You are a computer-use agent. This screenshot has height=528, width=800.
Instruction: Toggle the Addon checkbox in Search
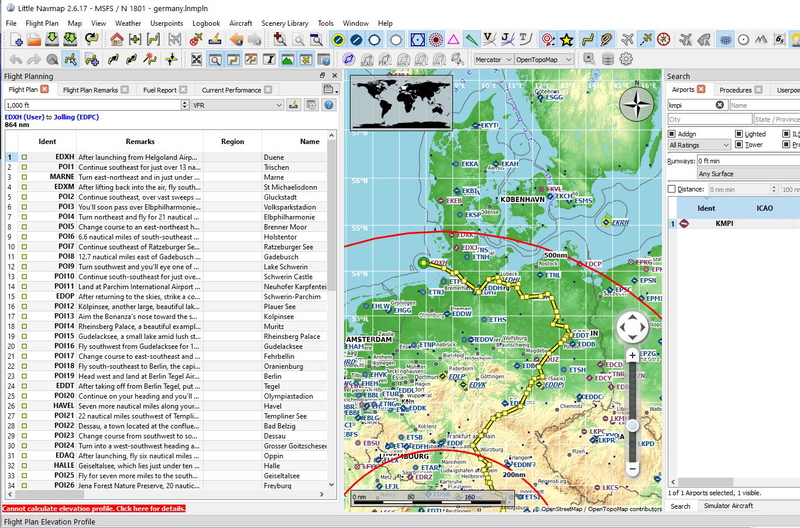click(x=672, y=134)
